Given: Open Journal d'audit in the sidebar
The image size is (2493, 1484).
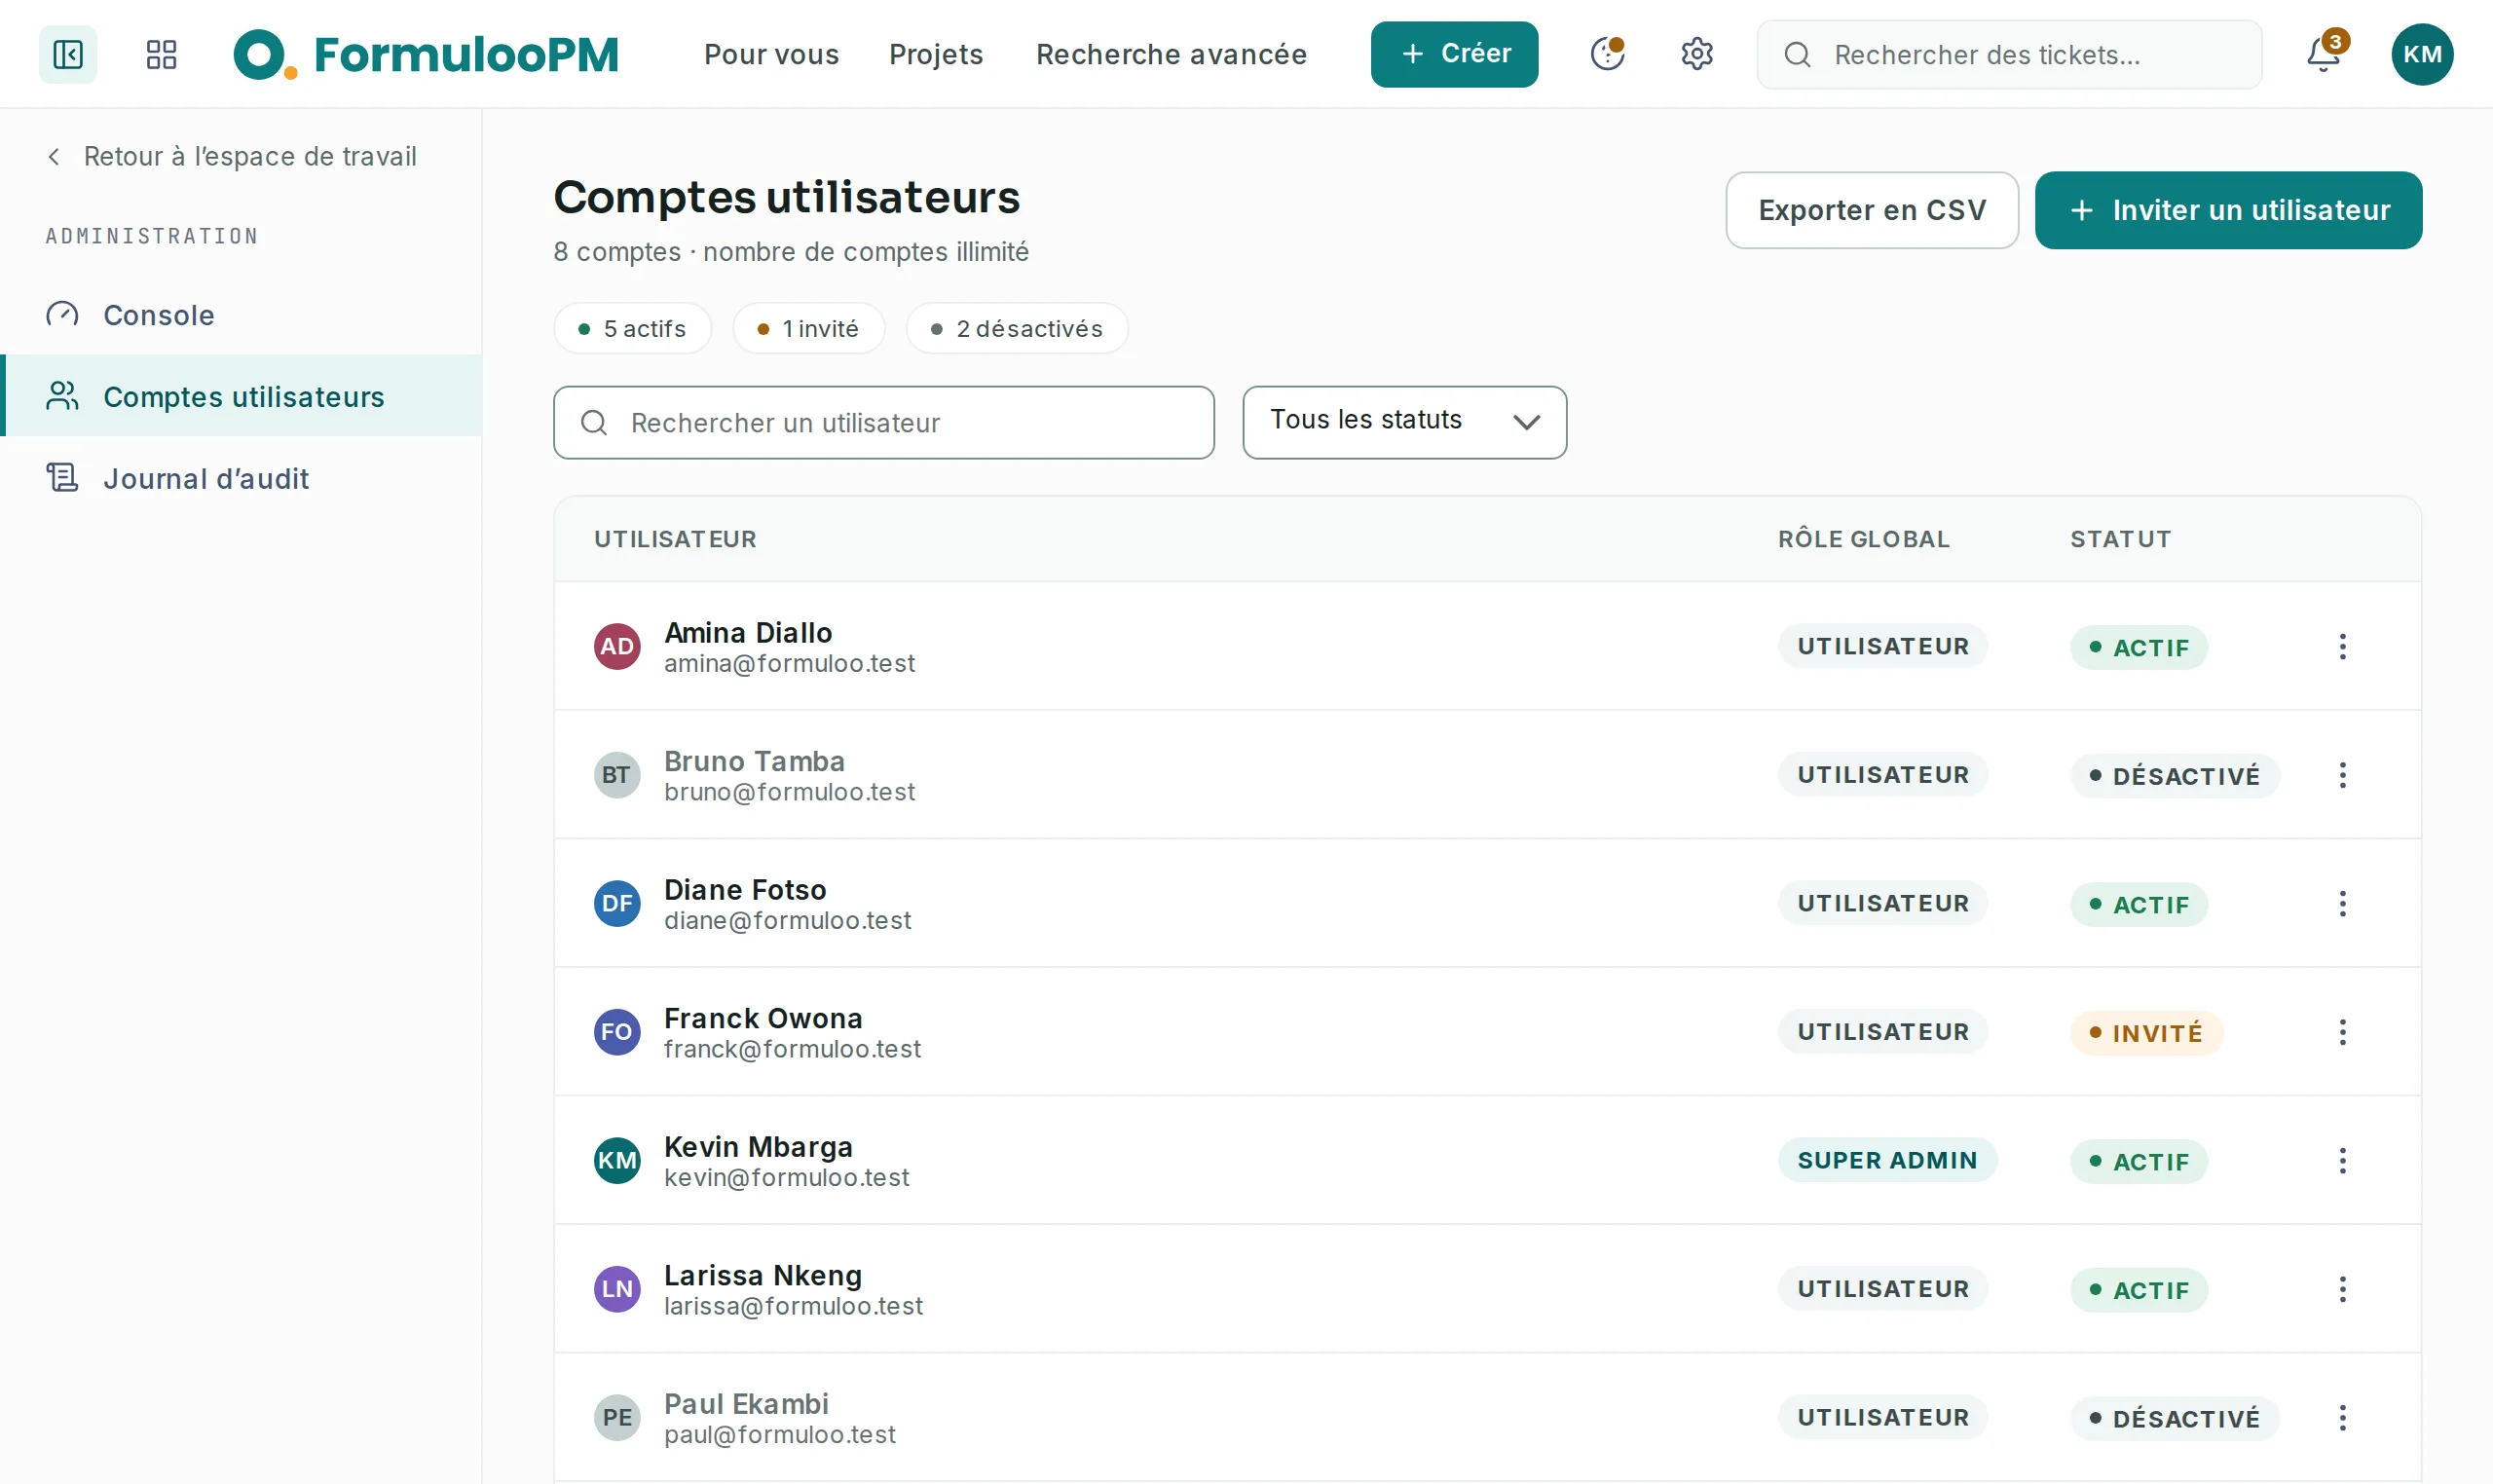Looking at the screenshot, I should pos(241,478).
